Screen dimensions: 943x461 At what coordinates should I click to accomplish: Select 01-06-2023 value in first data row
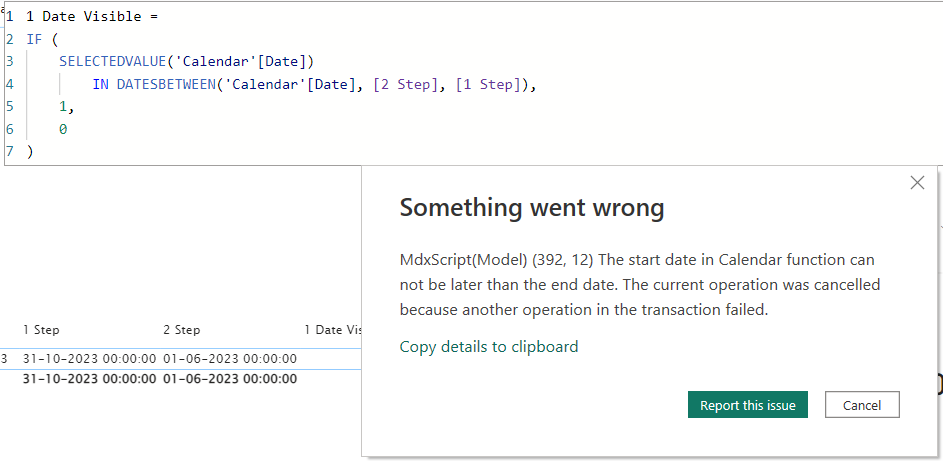(x=230, y=359)
